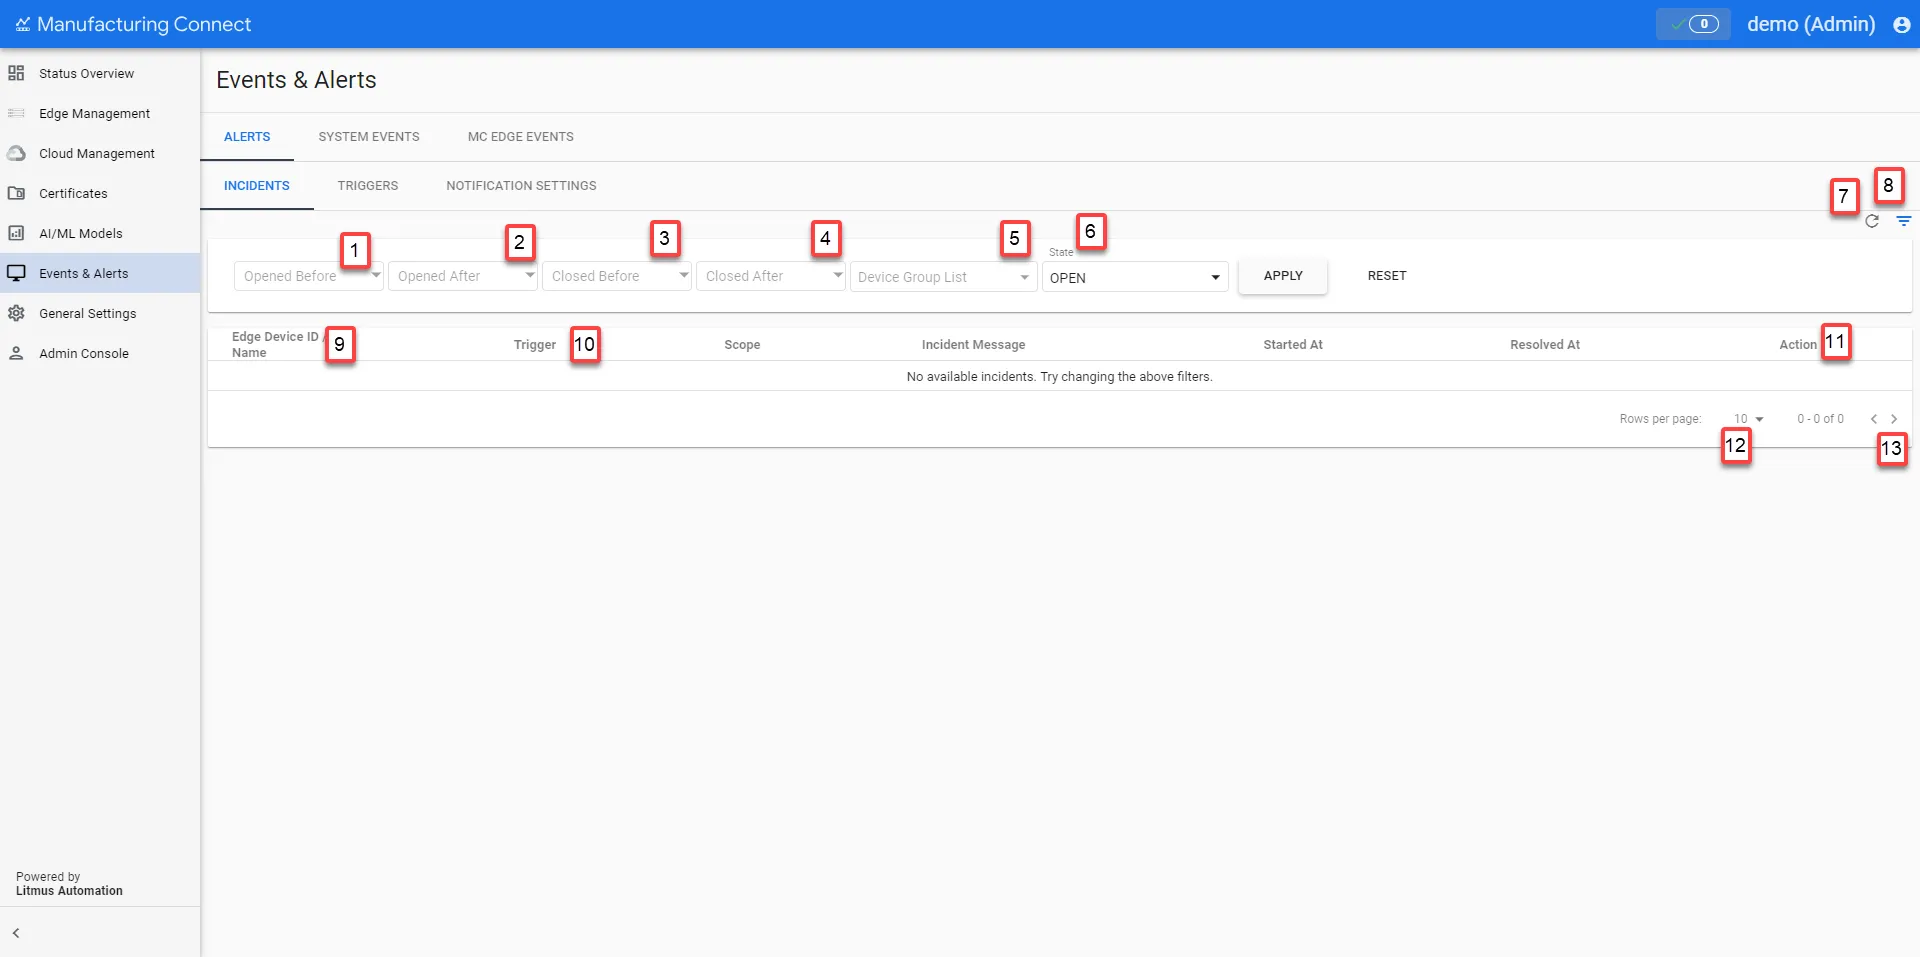Screen dimensions: 1920x957
Task: Click the Apply filters button
Action: (x=1283, y=276)
